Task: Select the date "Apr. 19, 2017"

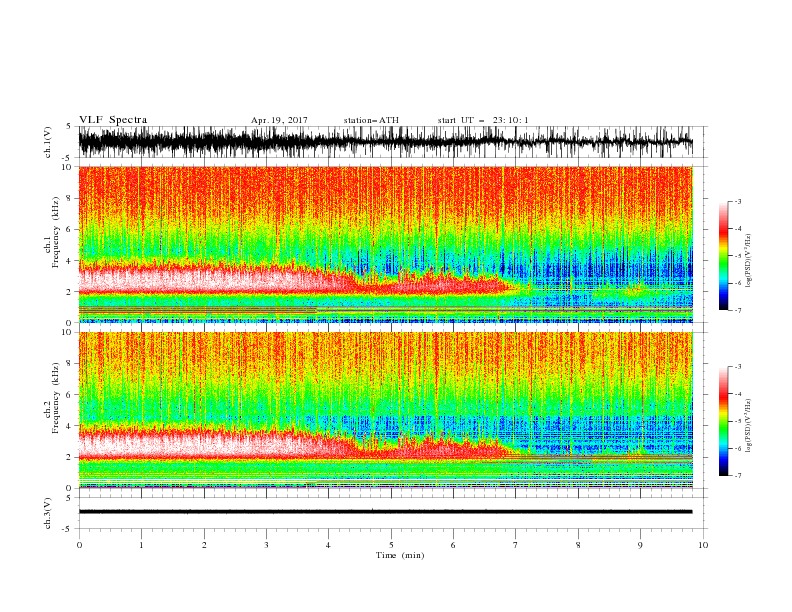Action: tap(279, 120)
